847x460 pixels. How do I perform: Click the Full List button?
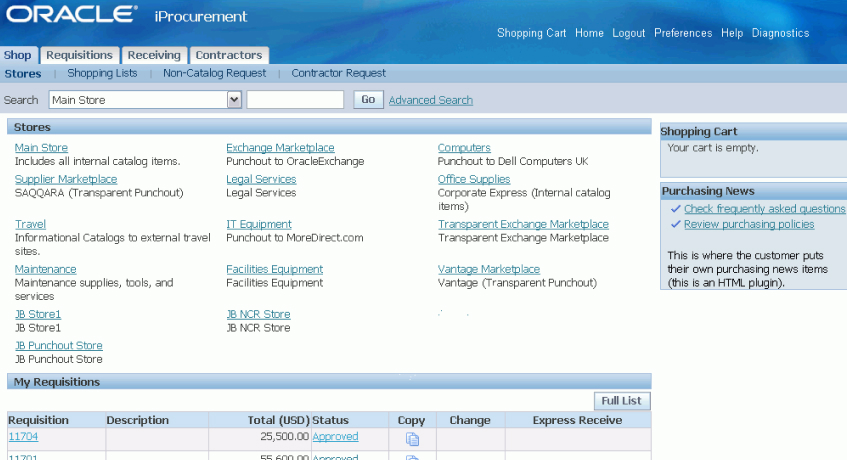coord(621,401)
